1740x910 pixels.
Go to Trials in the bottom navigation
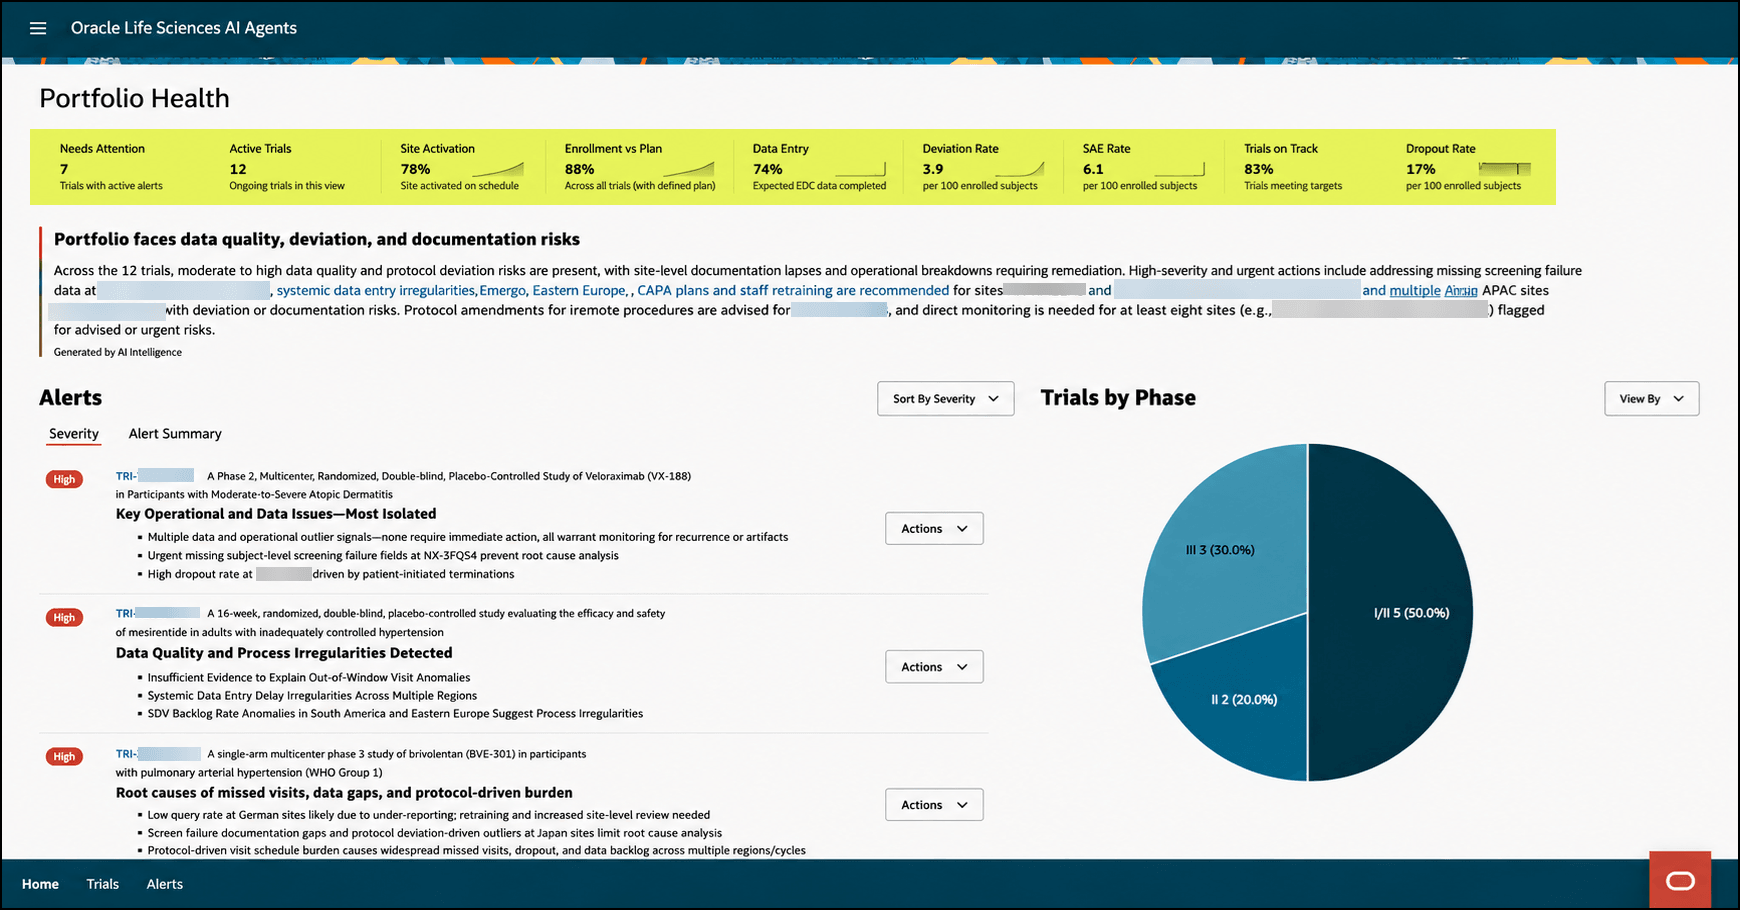(102, 884)
